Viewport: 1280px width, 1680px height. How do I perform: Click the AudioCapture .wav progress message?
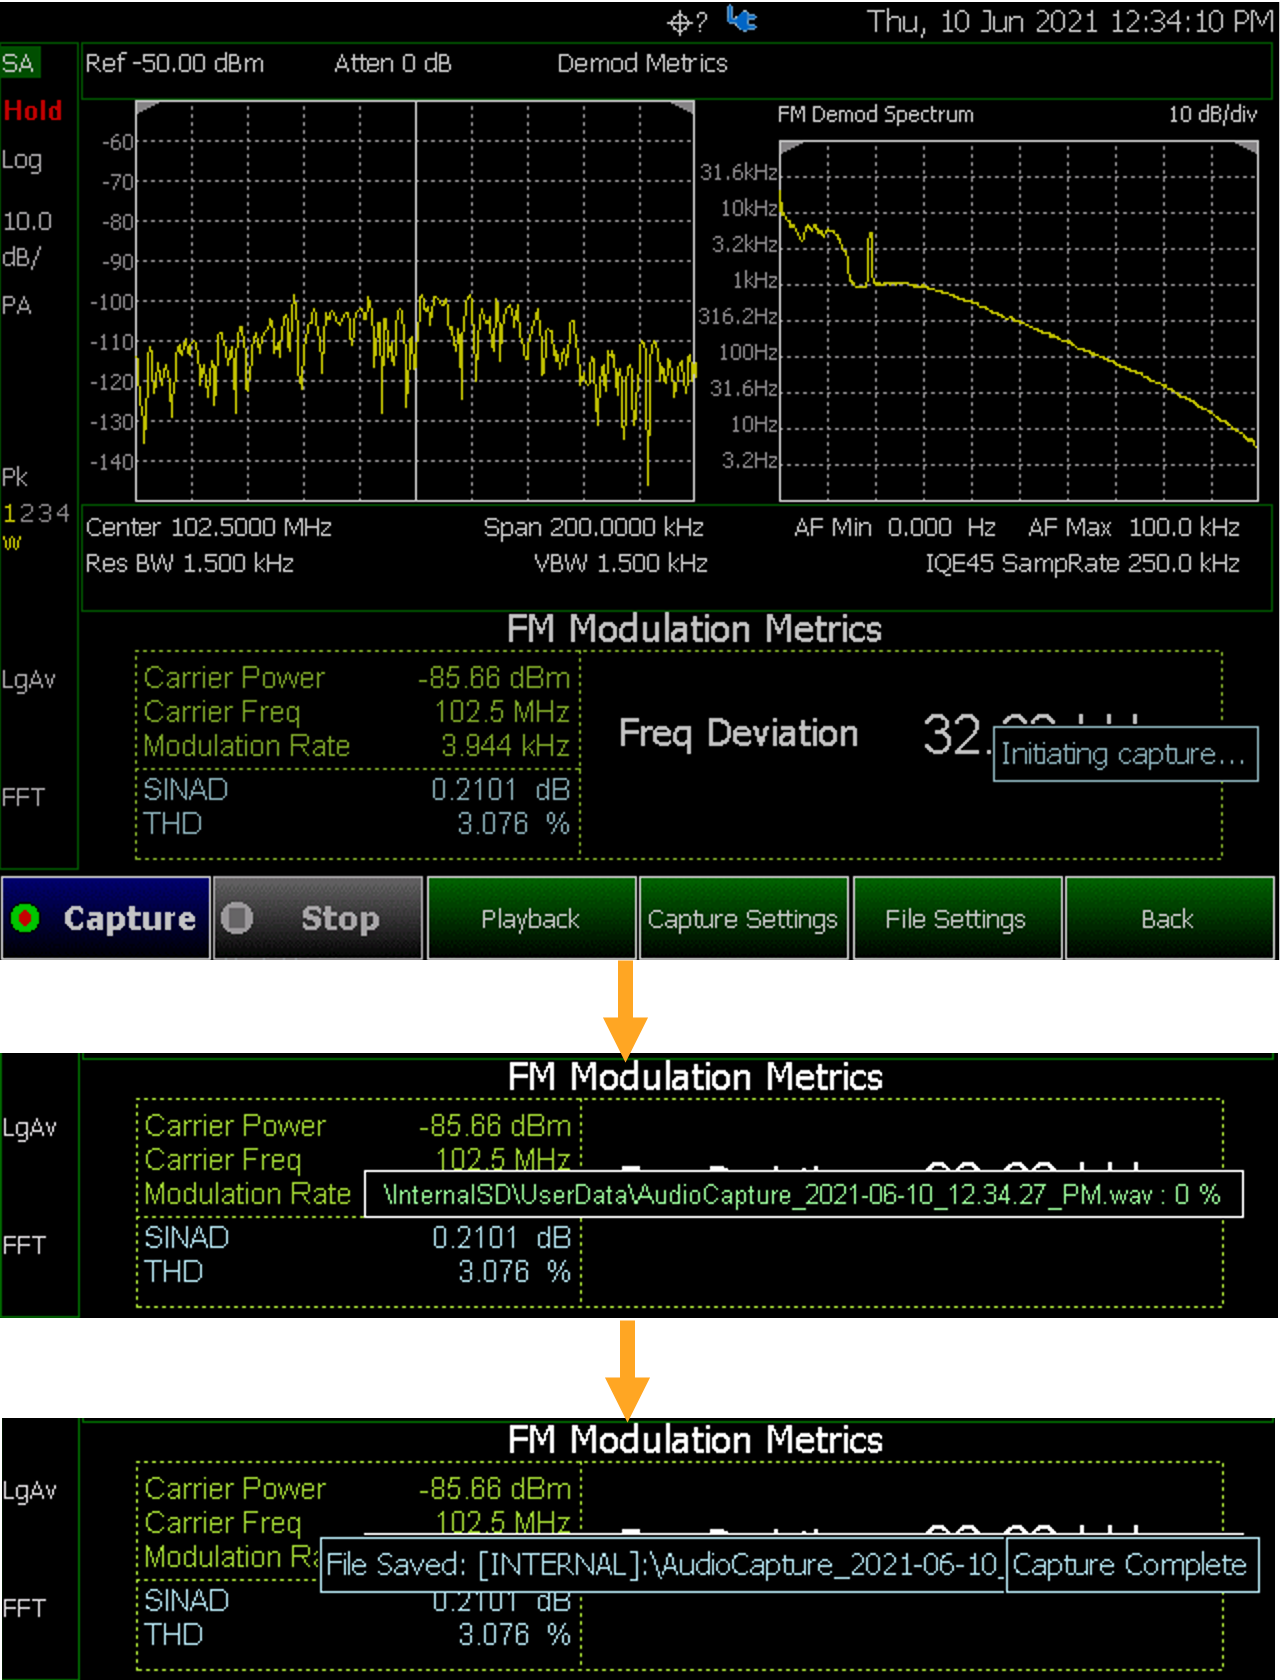tap(803, 1194)
